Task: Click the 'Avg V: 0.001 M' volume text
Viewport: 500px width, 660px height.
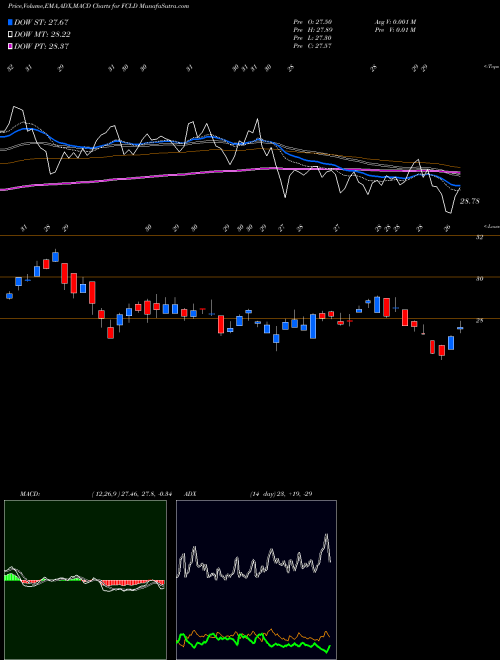Action: coord(395,22)
